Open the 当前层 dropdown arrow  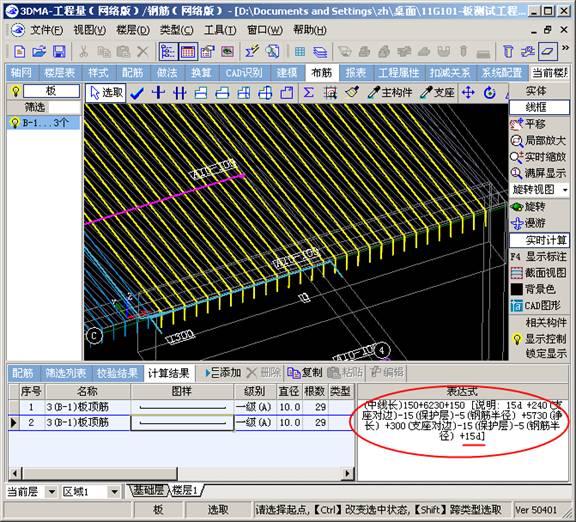coord(52,492)
